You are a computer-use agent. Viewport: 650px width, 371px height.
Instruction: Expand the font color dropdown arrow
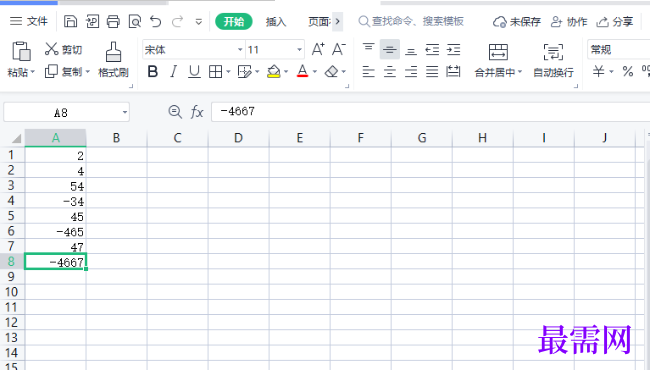[x=315, y=72]
